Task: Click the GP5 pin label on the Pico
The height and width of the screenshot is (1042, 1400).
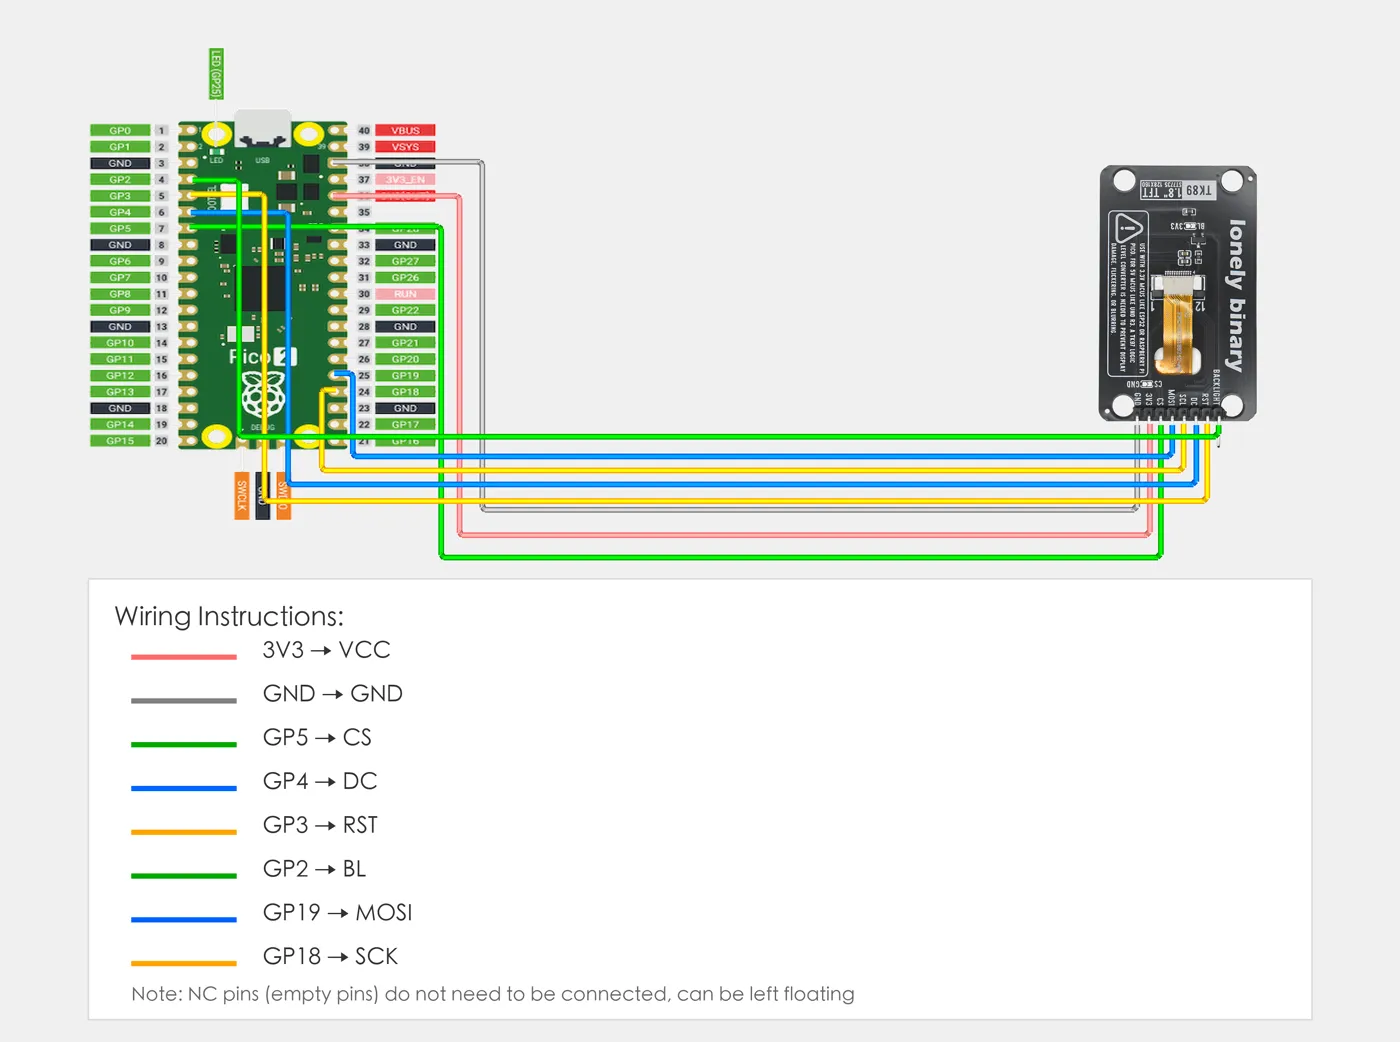Action: 120,229
